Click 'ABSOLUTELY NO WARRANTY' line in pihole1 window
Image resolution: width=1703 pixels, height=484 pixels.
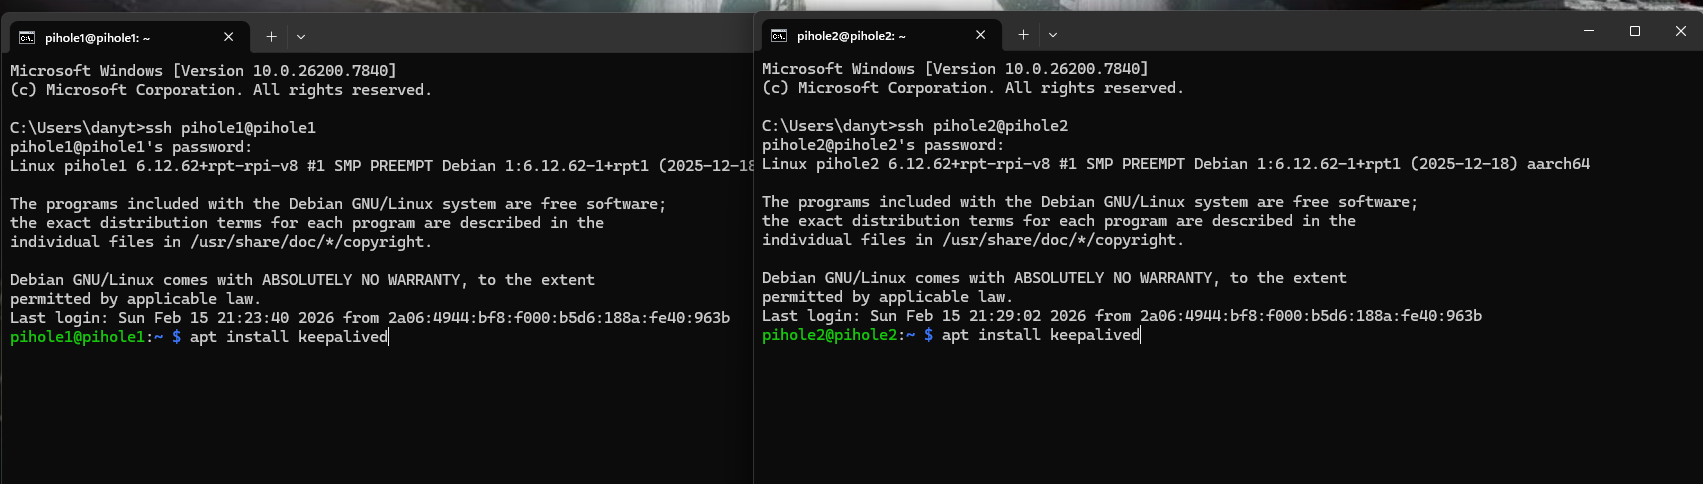[x=302, y=280]
